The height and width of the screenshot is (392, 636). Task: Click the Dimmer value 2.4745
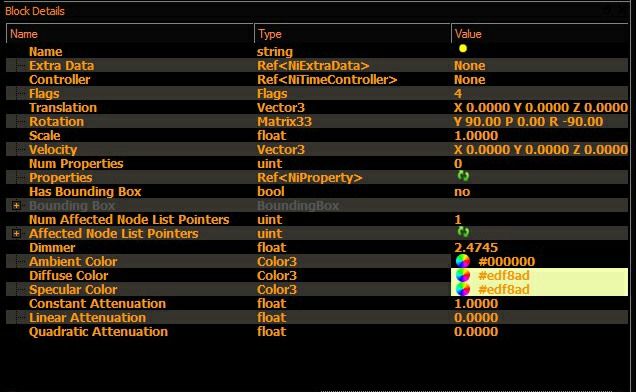pyautogui.click(x=476, y=248)
